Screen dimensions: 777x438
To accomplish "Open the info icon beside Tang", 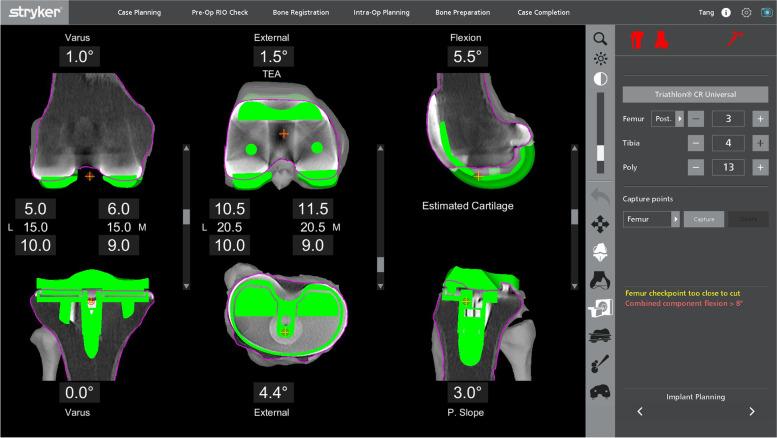I will coord(726,13).
